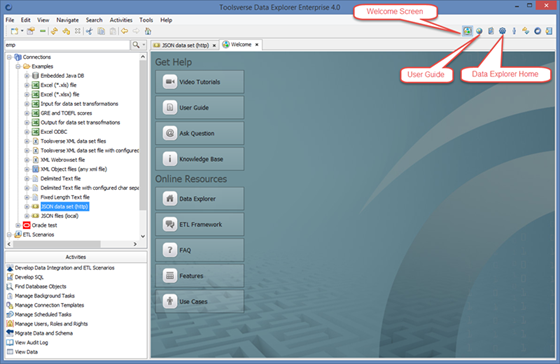Click the New connection toolbar icon
Viewport: 560px width, 364px height.
(x=14, y=31)
